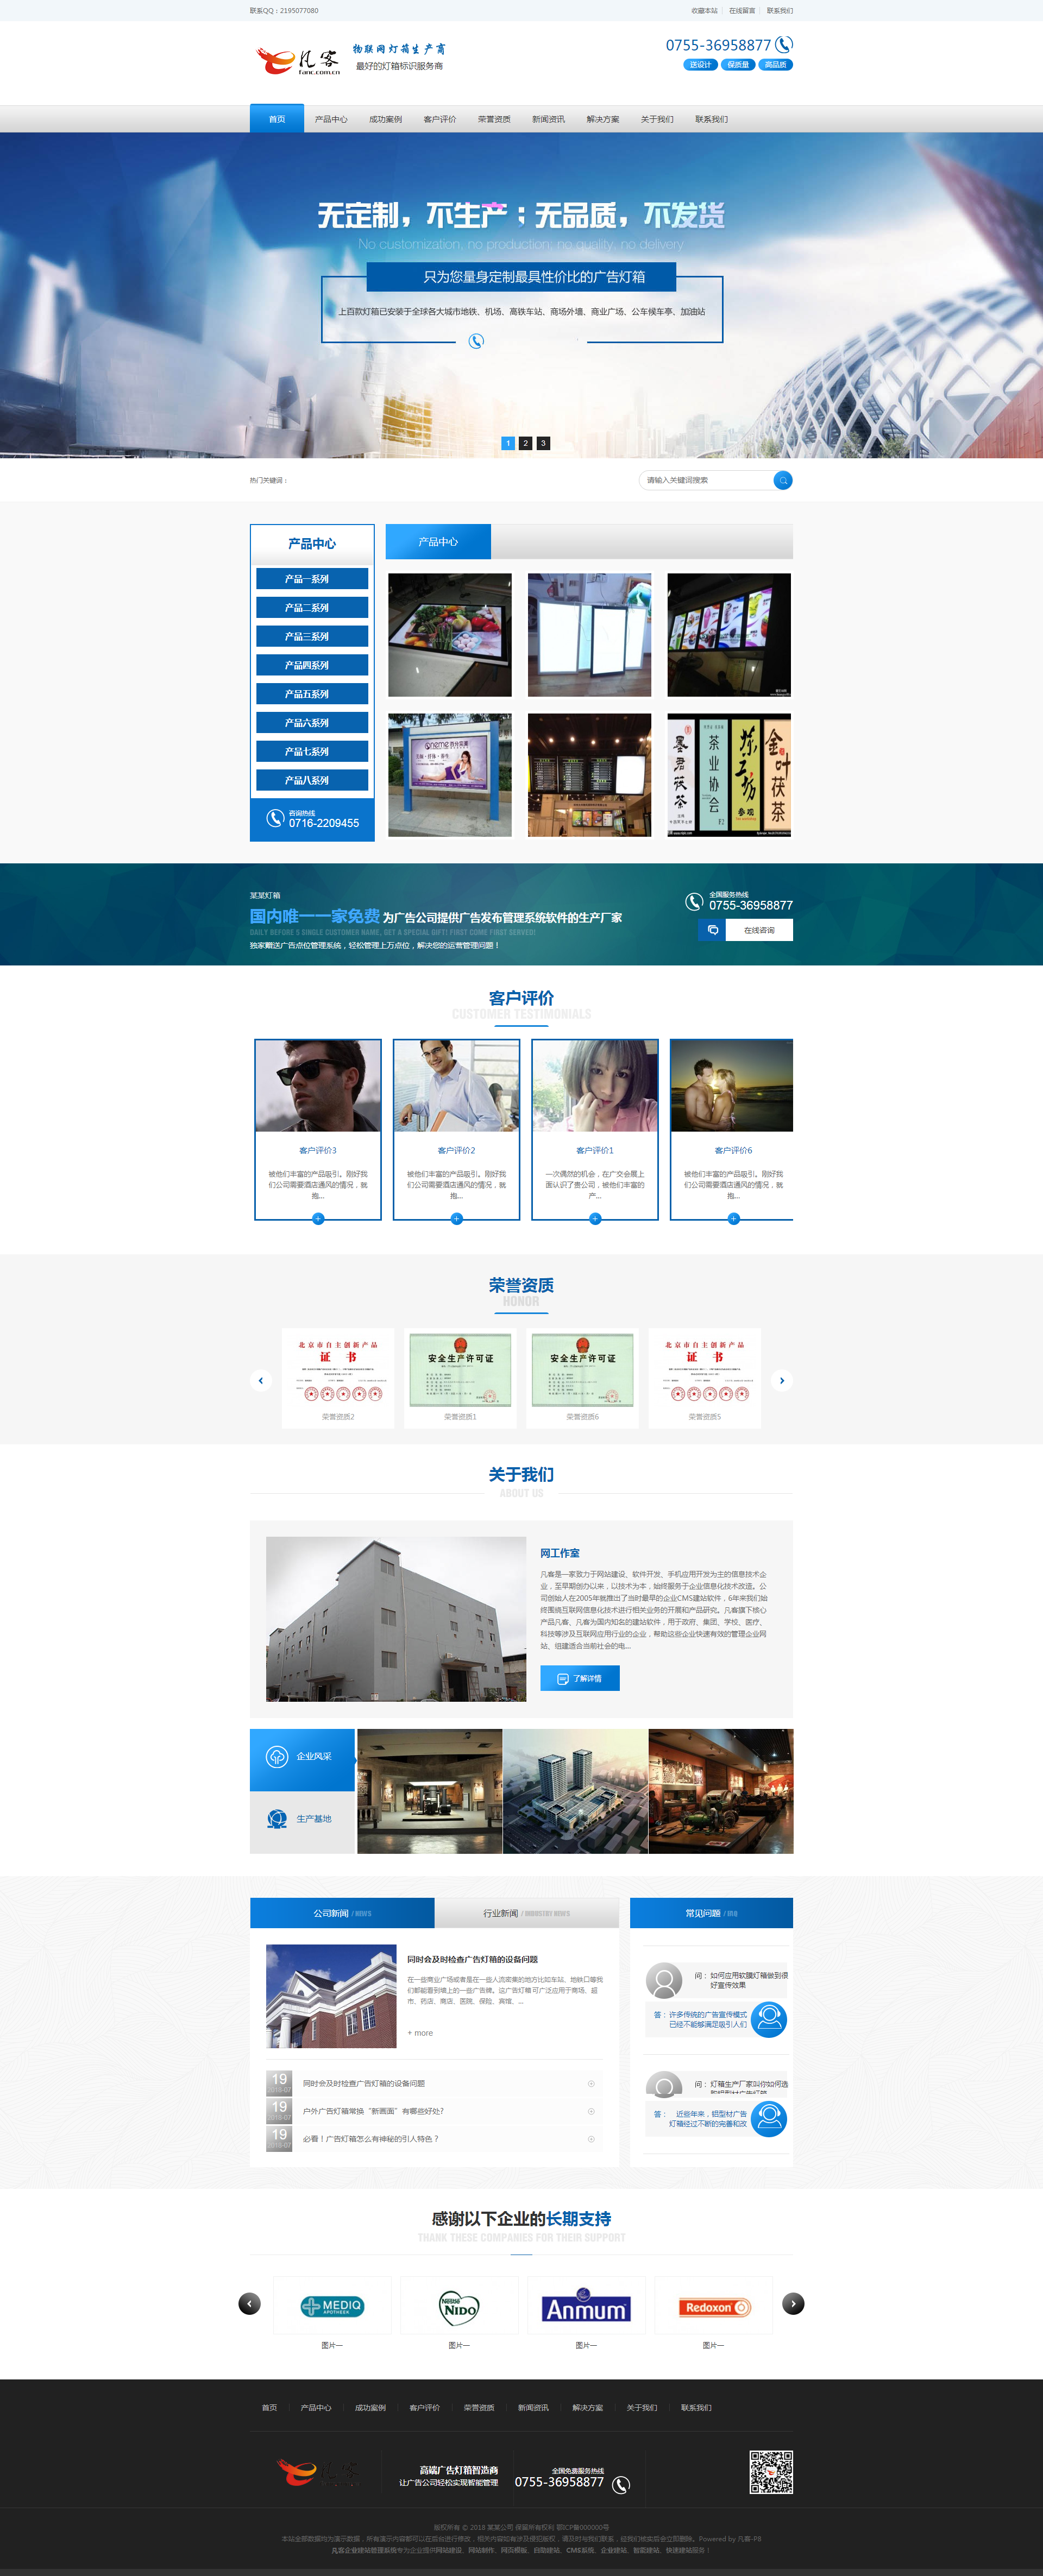Switch to the 公司新闻 tab
Image resolution: width=1043 pixels, height=2576 pixels.
tap(342, 1913)
